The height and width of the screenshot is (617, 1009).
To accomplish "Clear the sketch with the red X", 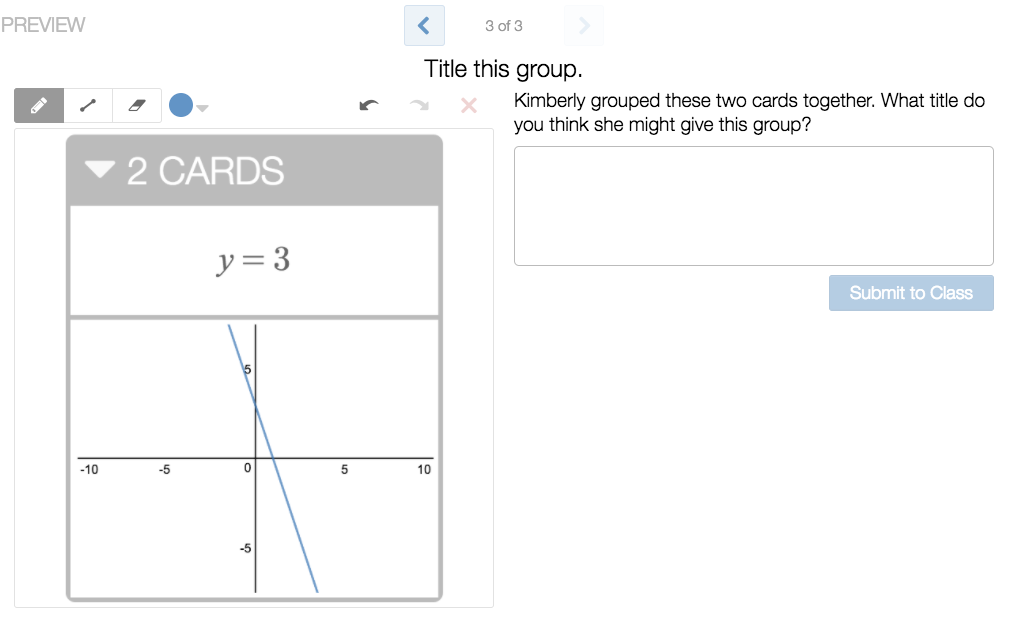I will 468,105.
